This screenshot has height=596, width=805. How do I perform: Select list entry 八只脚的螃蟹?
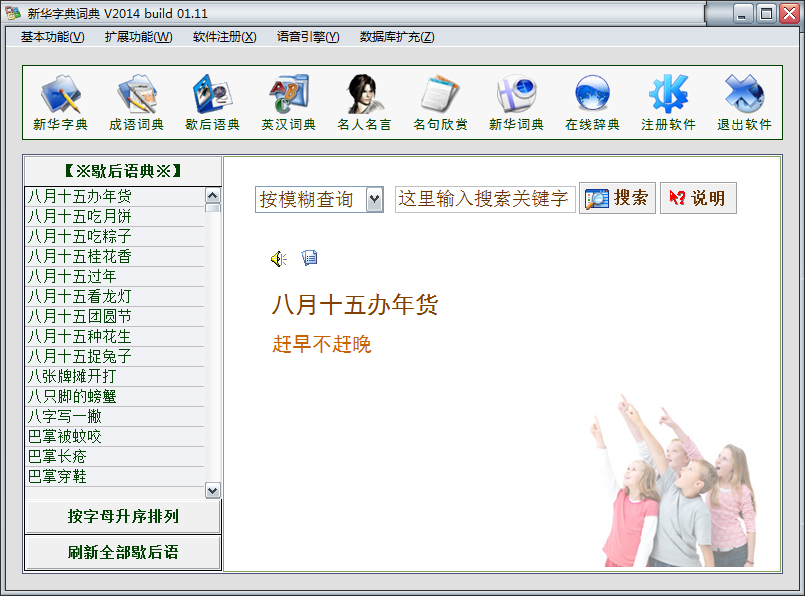pyautogui.click(x=115, y=396)
